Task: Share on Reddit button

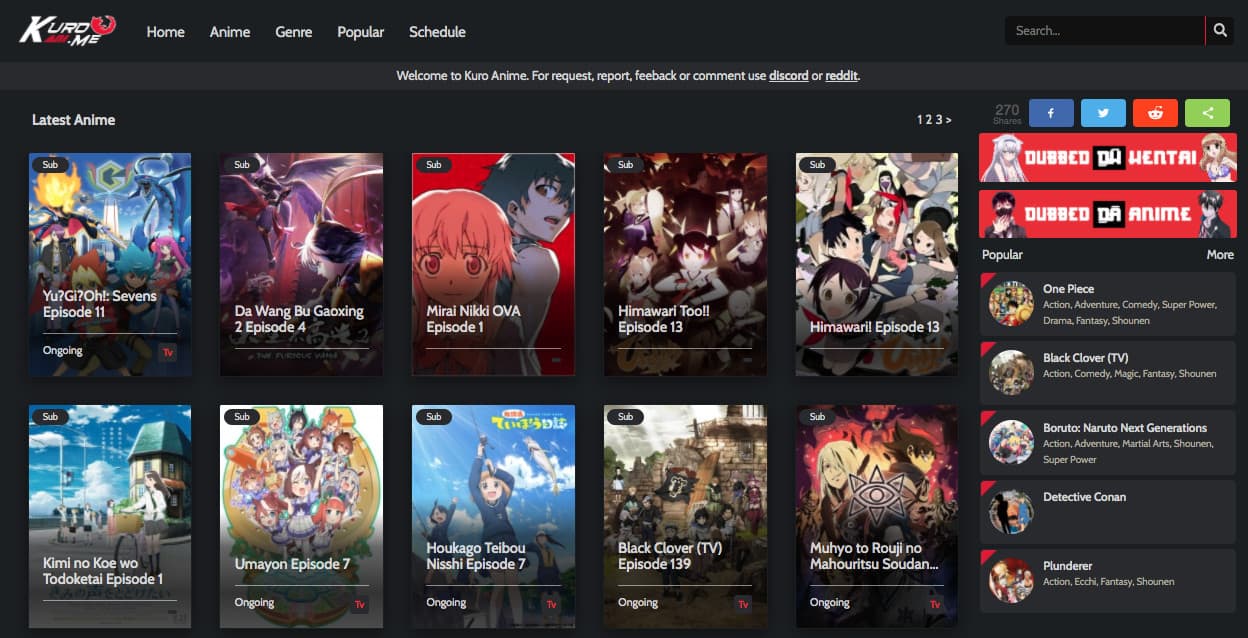Action: click(1155, 113)
